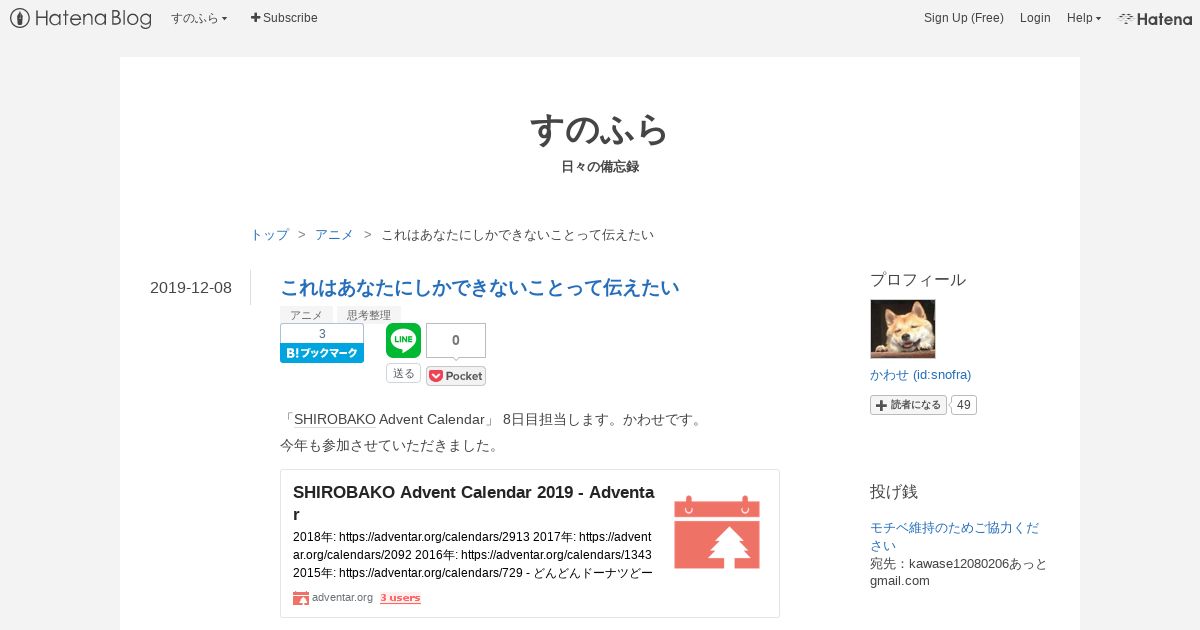Go to アニメ breadcrumb category link
The height and width of the screenshot is (630, 1200).
click(x=334, y=235)
